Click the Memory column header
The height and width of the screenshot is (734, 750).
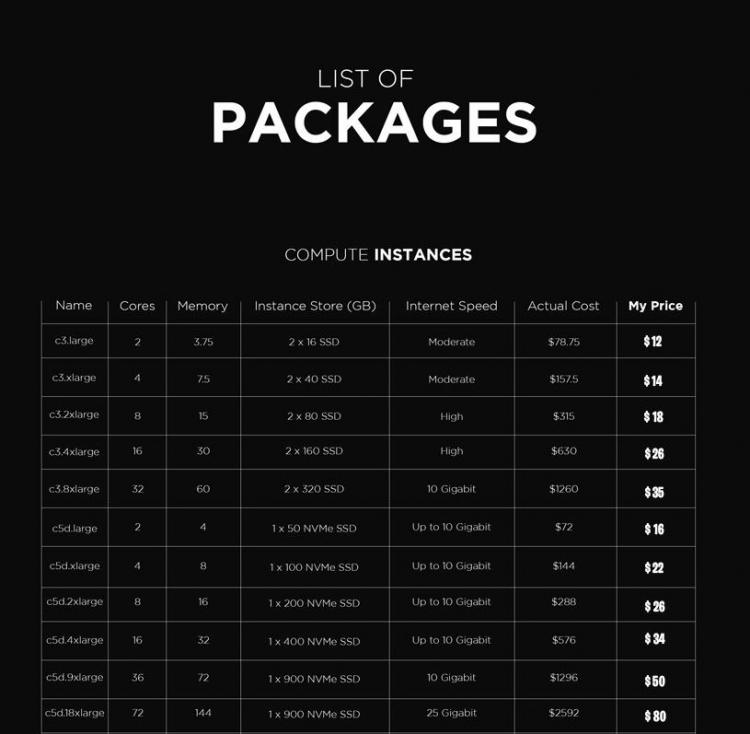(x=202, y=306)
